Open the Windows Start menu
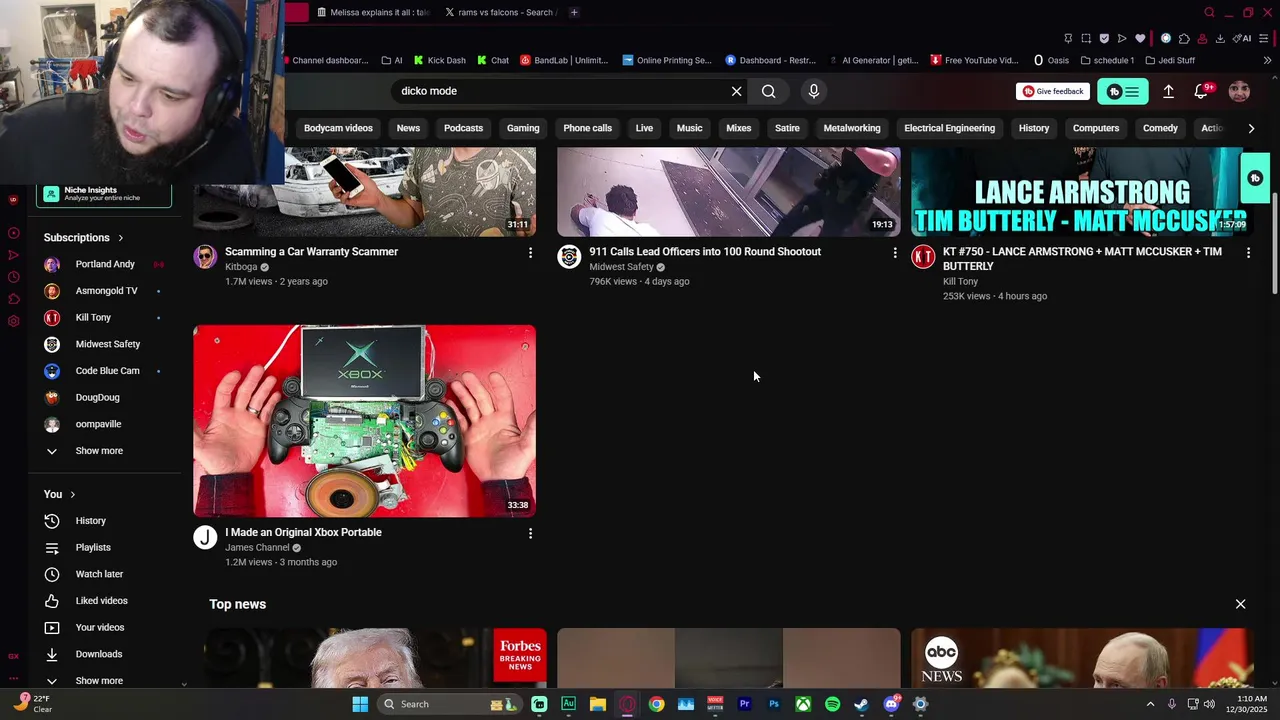Image resolution: width=1280 pixels, height=720 pixels. pos(360,704)
